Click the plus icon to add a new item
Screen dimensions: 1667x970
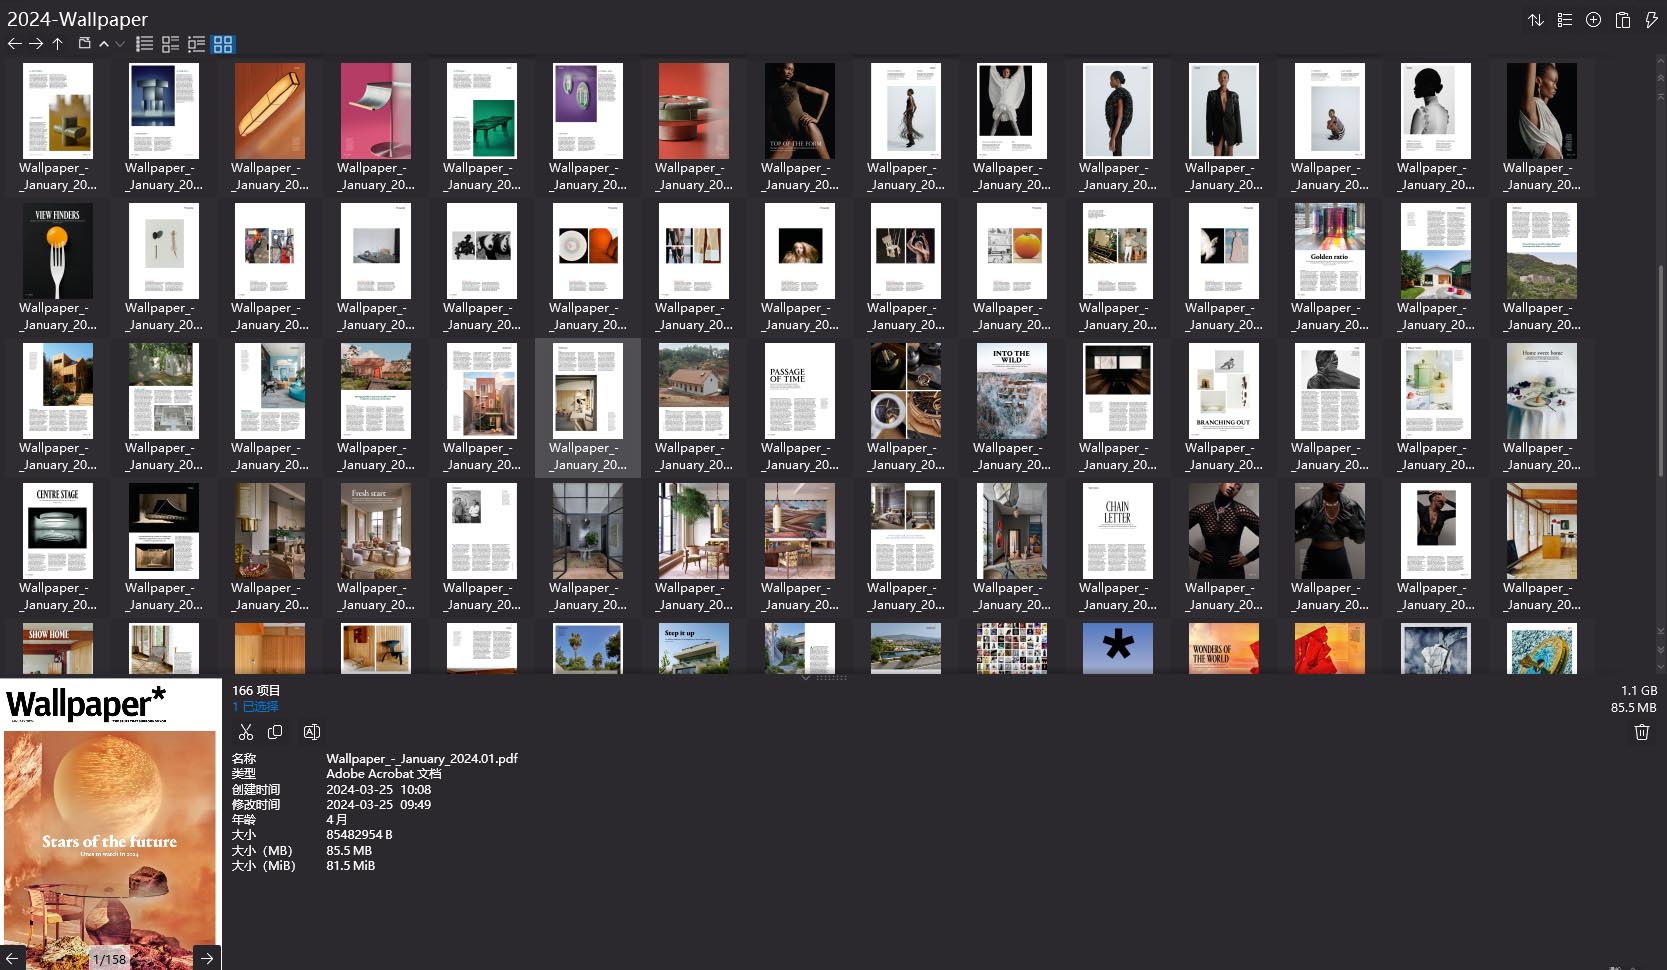(x=1594, y=19)
